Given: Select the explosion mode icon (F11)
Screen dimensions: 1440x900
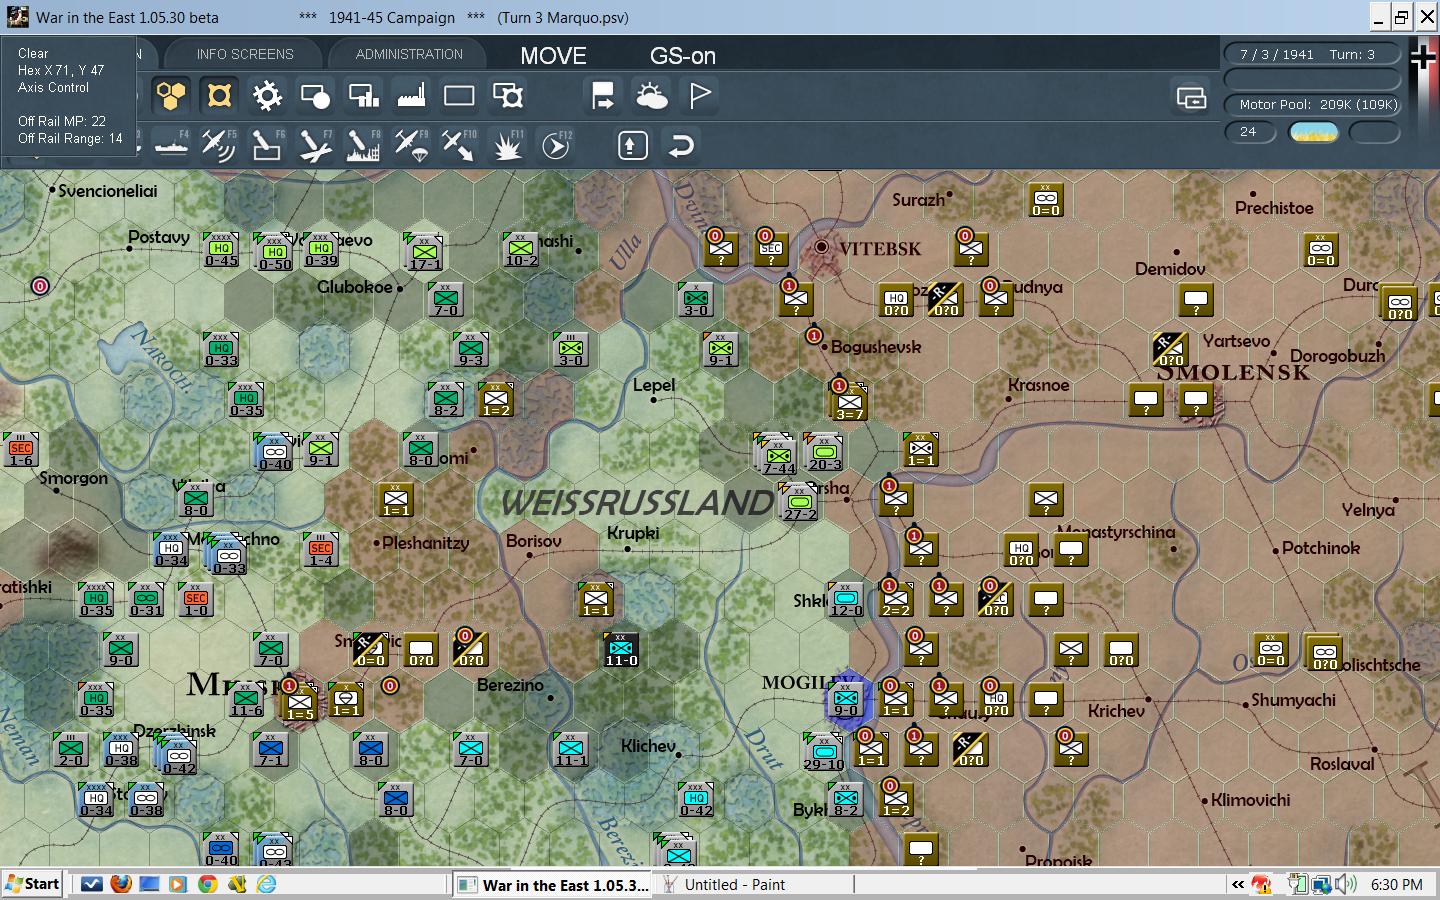Looking at the screenshot, I should (x=507, y=146).
